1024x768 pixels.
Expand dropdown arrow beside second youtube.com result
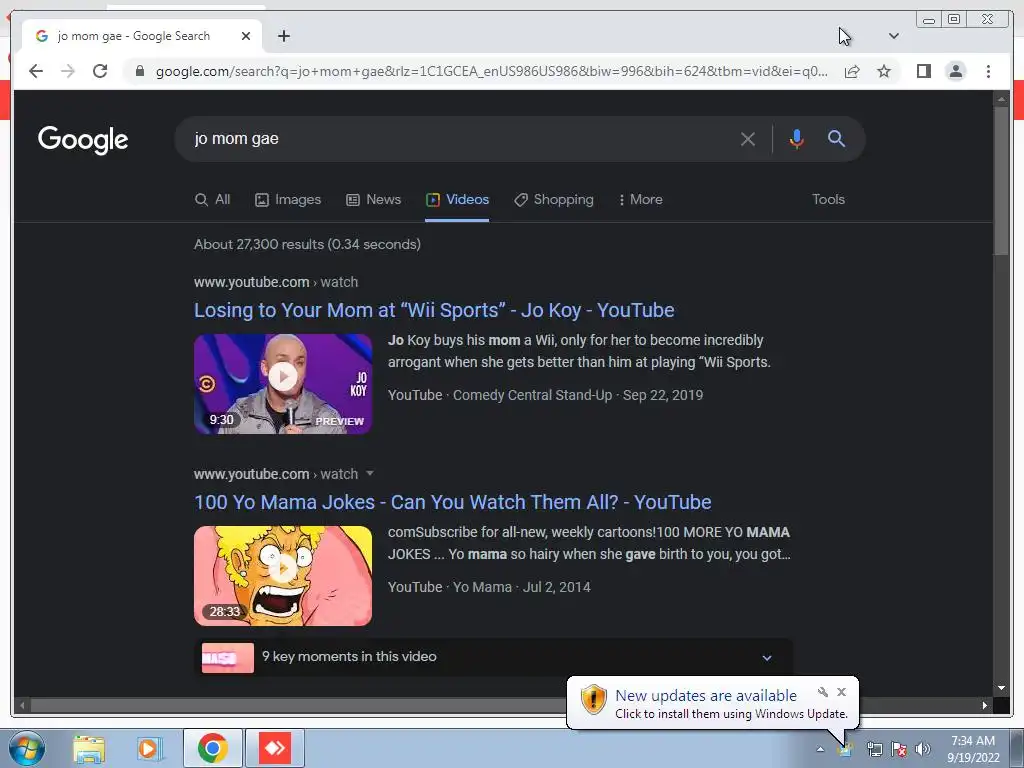pos(370,473)
